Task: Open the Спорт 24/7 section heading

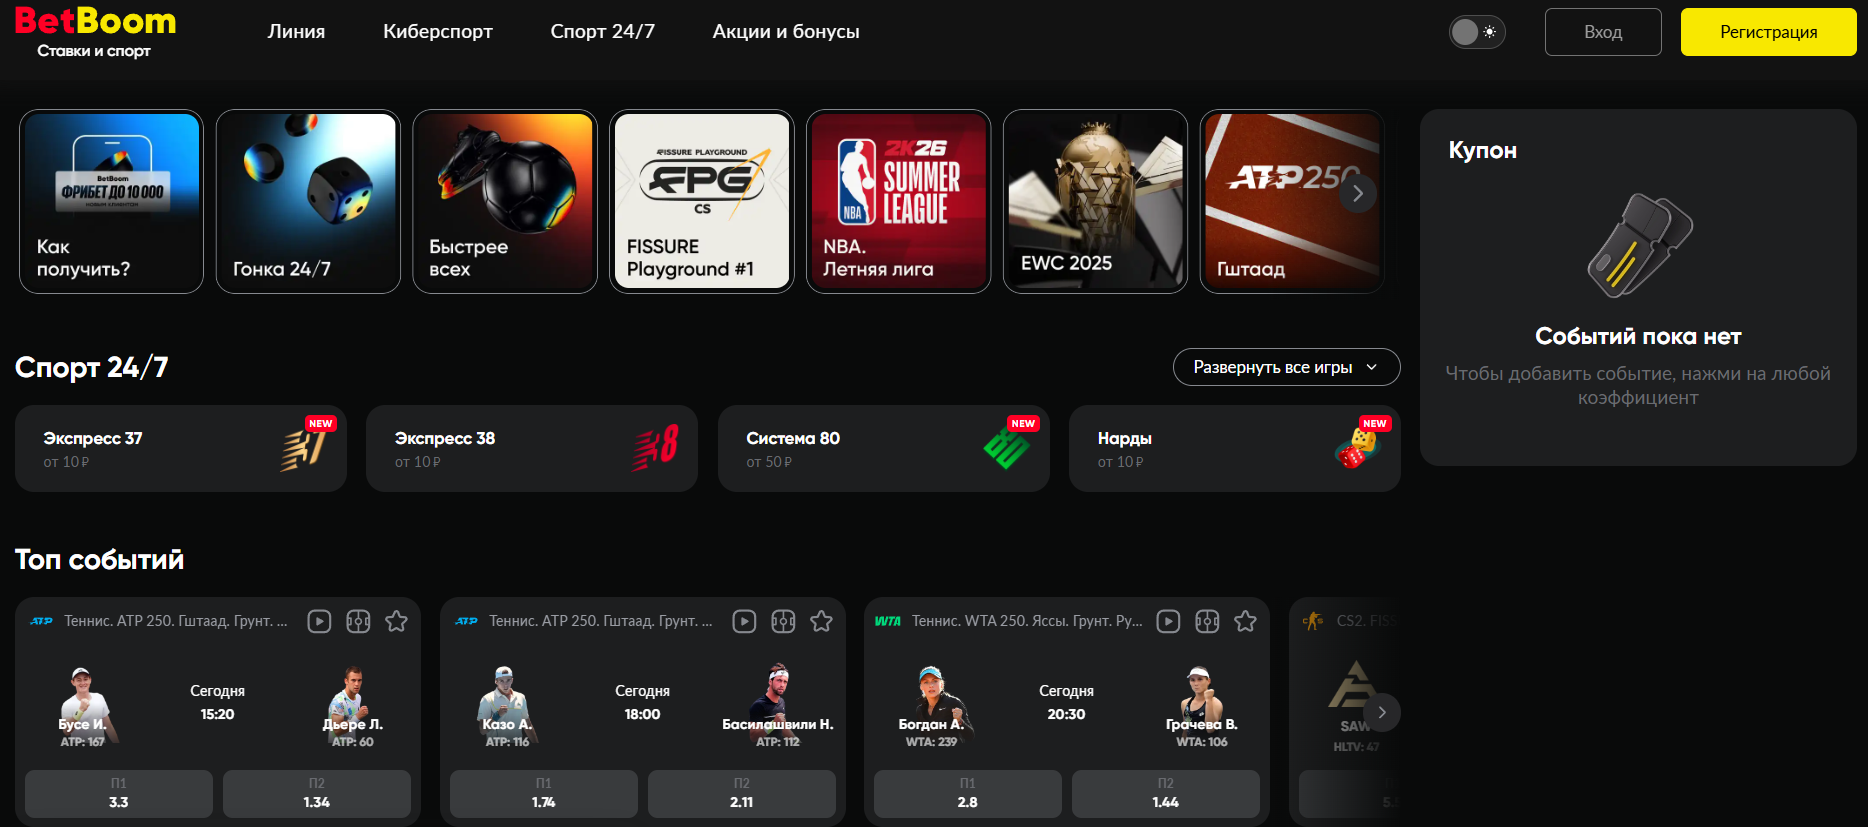Action: pos(91,367)
